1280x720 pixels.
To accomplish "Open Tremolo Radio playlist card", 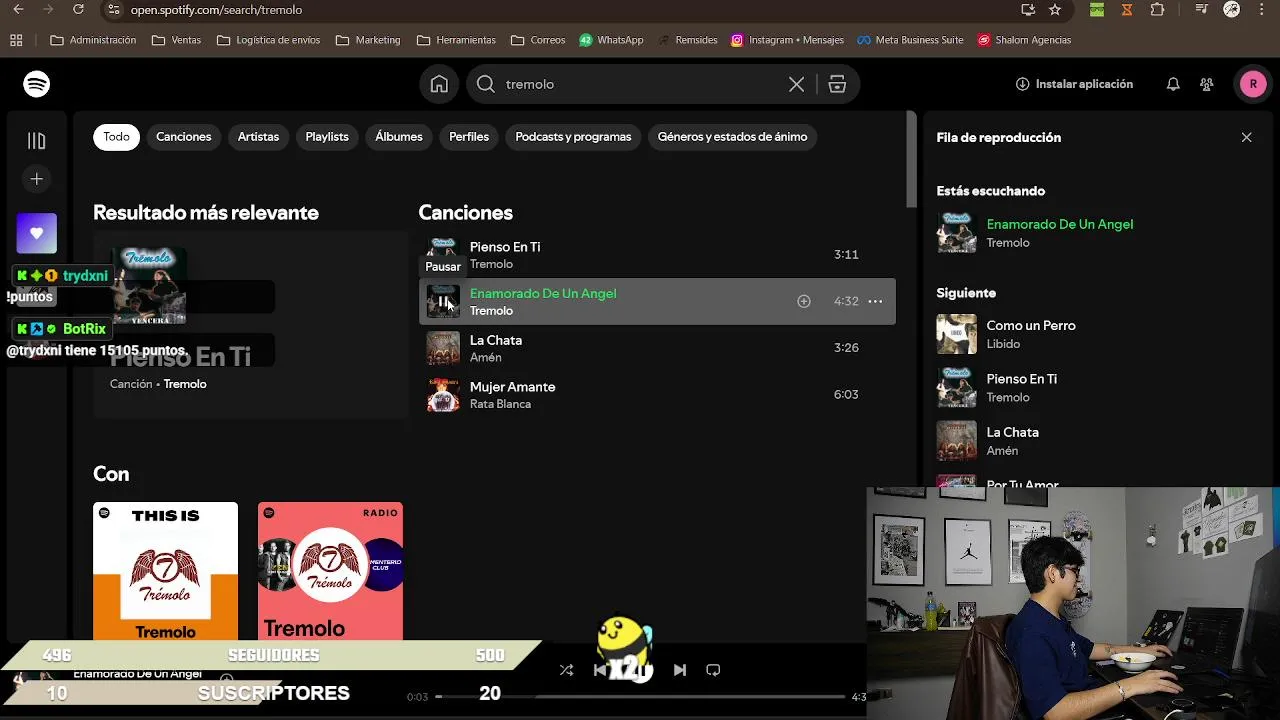I will tap(330, 571).
